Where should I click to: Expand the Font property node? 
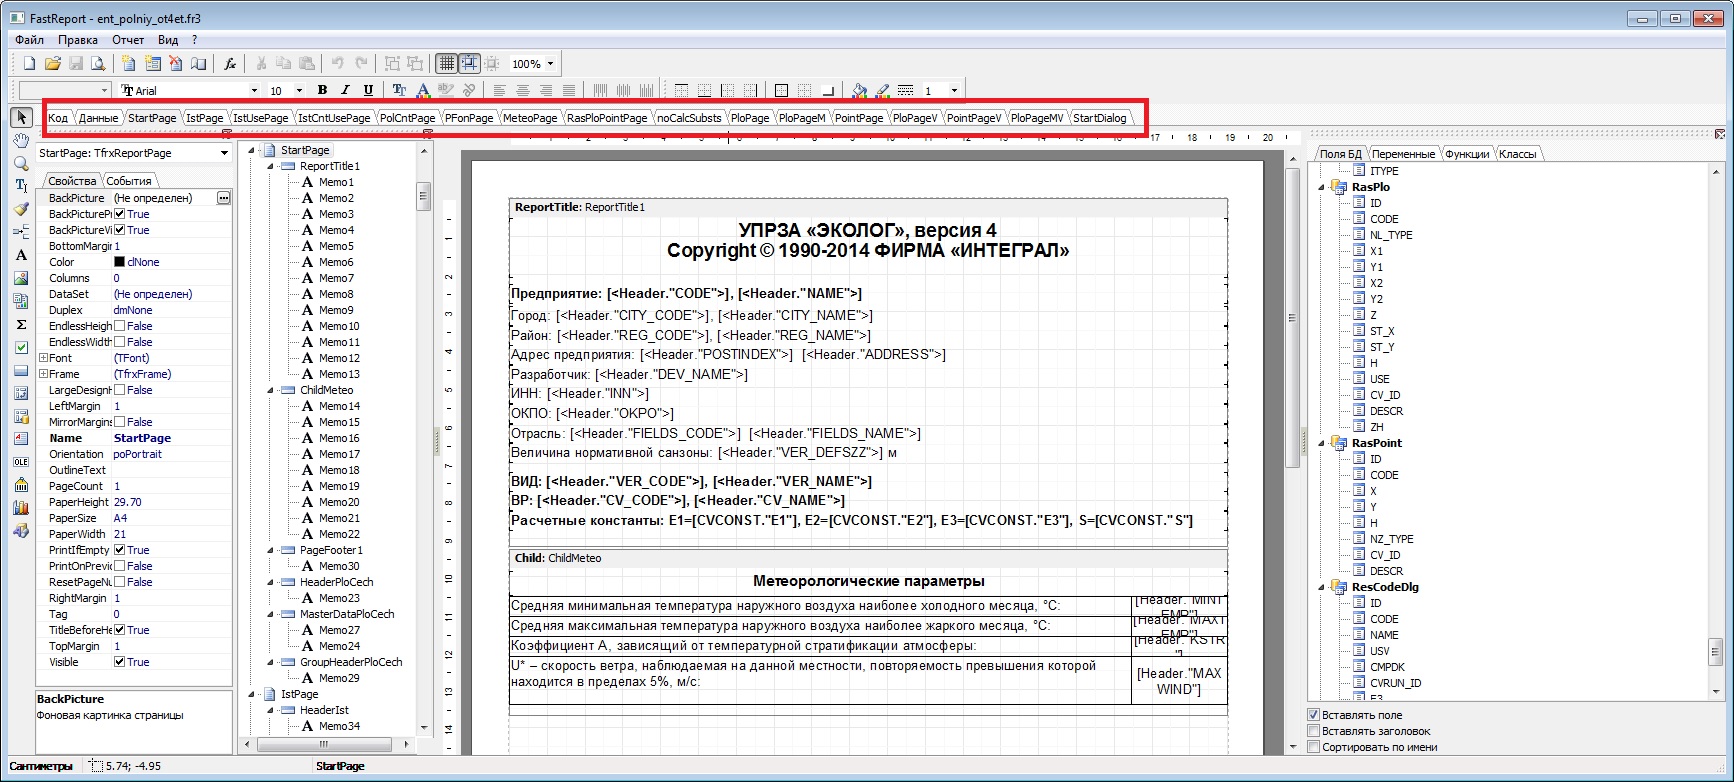(43, 358)
